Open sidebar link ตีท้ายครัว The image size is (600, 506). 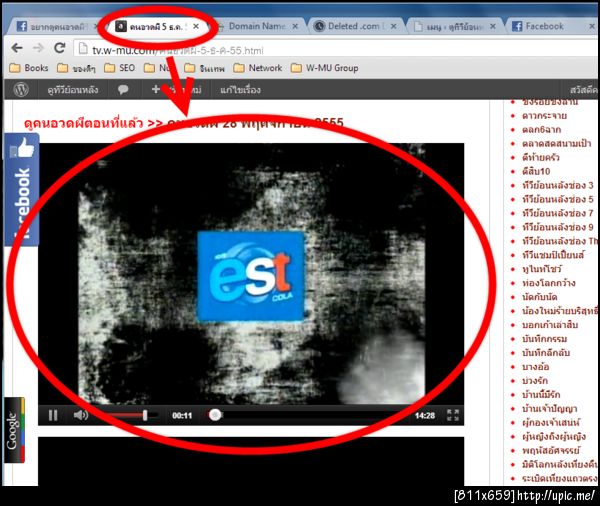[x=540, y=157]
